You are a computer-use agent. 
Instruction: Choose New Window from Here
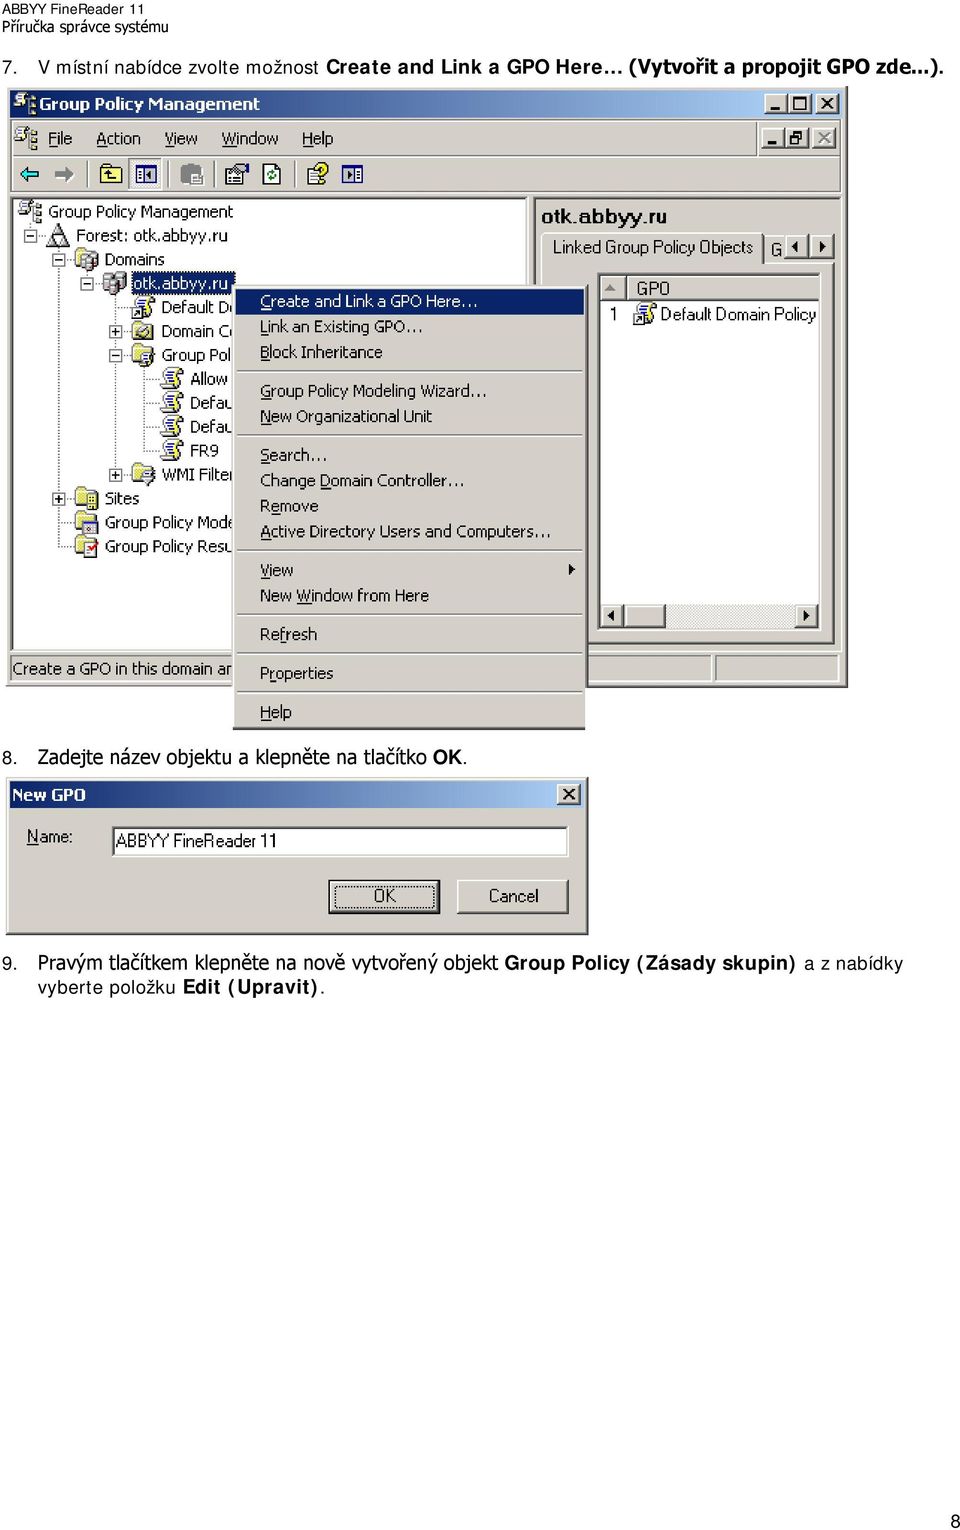[x=409, y=596]
